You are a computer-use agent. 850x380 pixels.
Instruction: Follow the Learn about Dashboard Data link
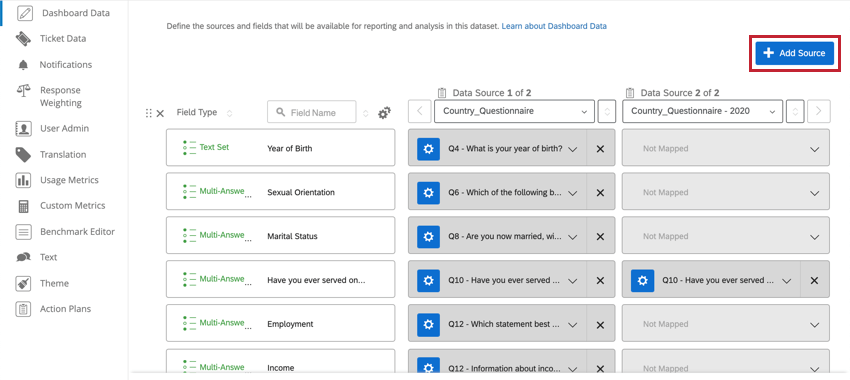point(554,25)
